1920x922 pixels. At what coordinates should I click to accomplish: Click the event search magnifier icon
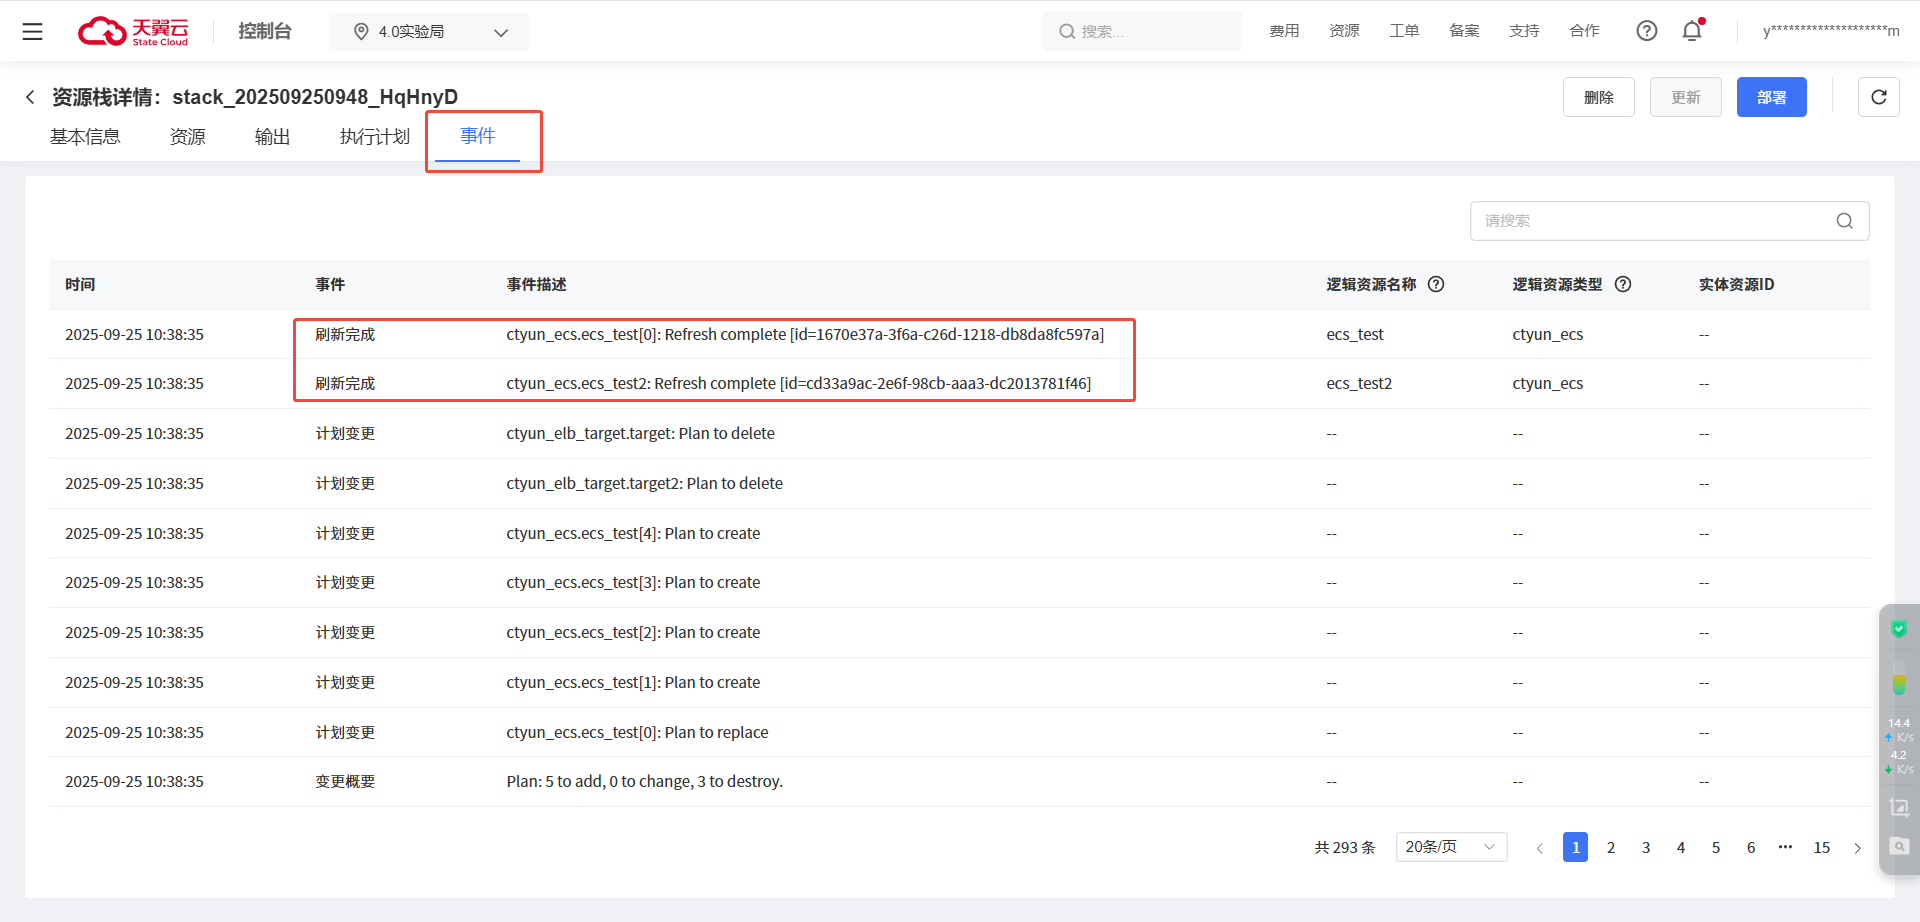(x=1844, y=221)
